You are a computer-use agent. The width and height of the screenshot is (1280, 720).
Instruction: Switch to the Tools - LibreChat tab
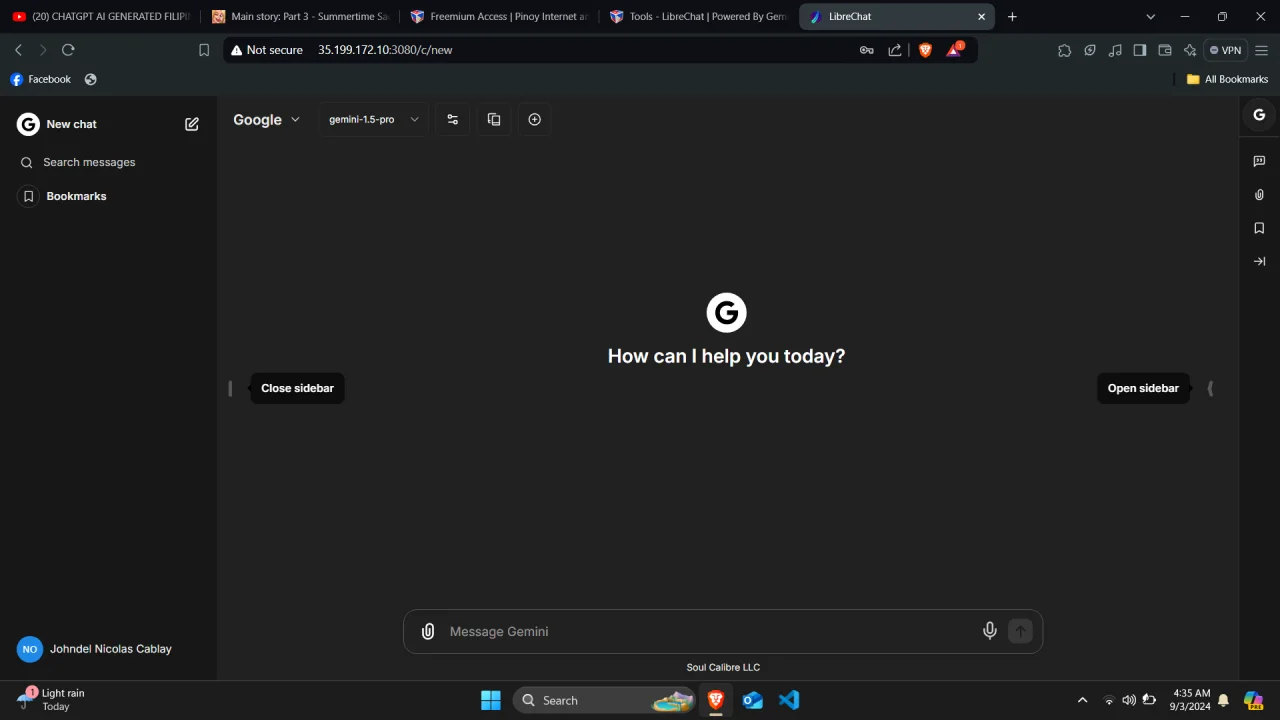pyautogui.click(x=698, y=16)
